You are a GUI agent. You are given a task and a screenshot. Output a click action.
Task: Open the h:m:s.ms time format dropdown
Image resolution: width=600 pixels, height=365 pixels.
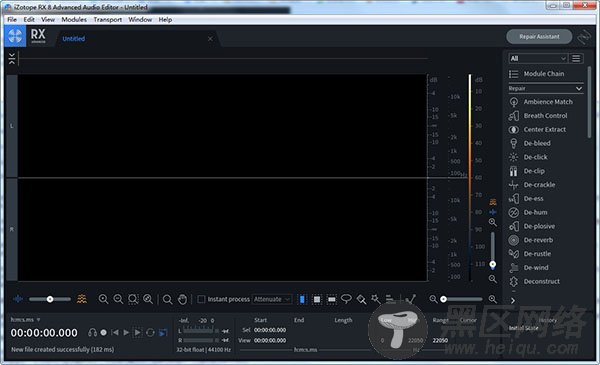(25, 319)
